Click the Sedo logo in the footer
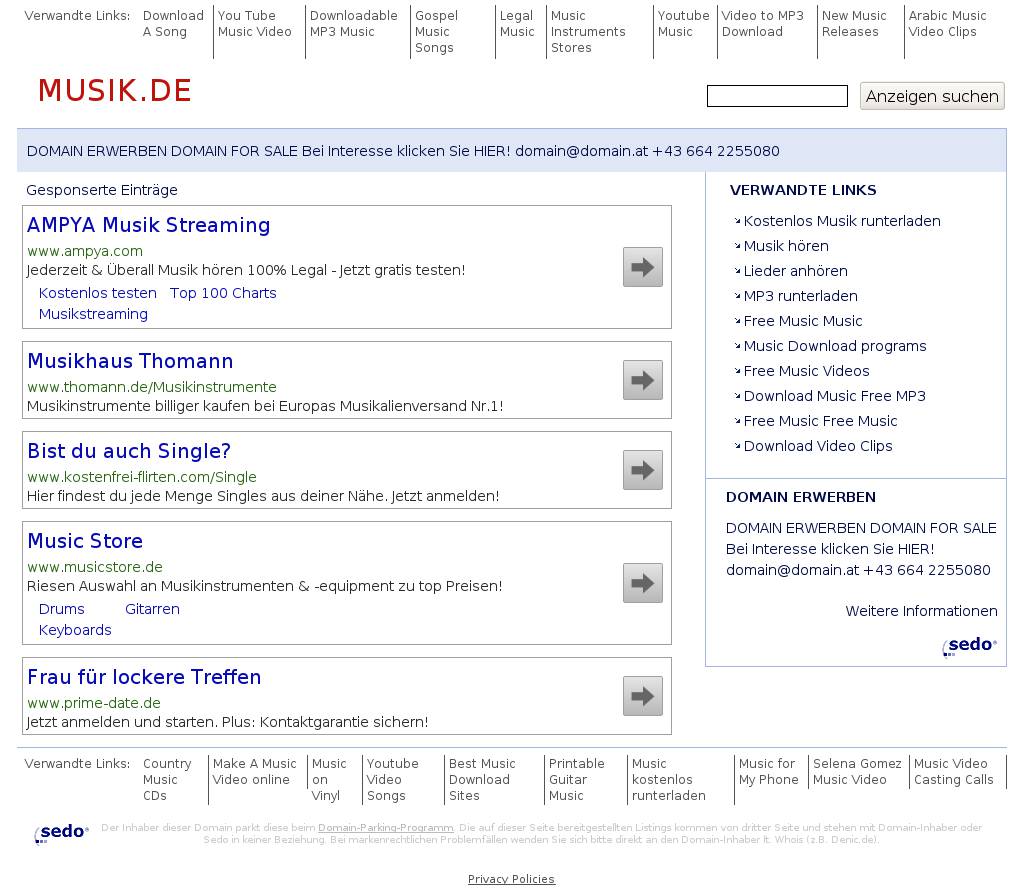1024x890 pixels. coord(62,832)
